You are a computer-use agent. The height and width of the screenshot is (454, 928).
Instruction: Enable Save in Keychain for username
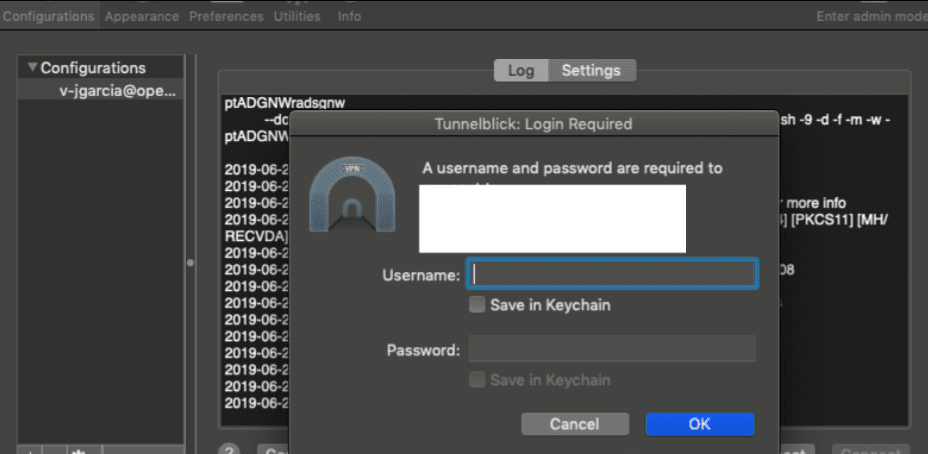click(x=476, y=305)
